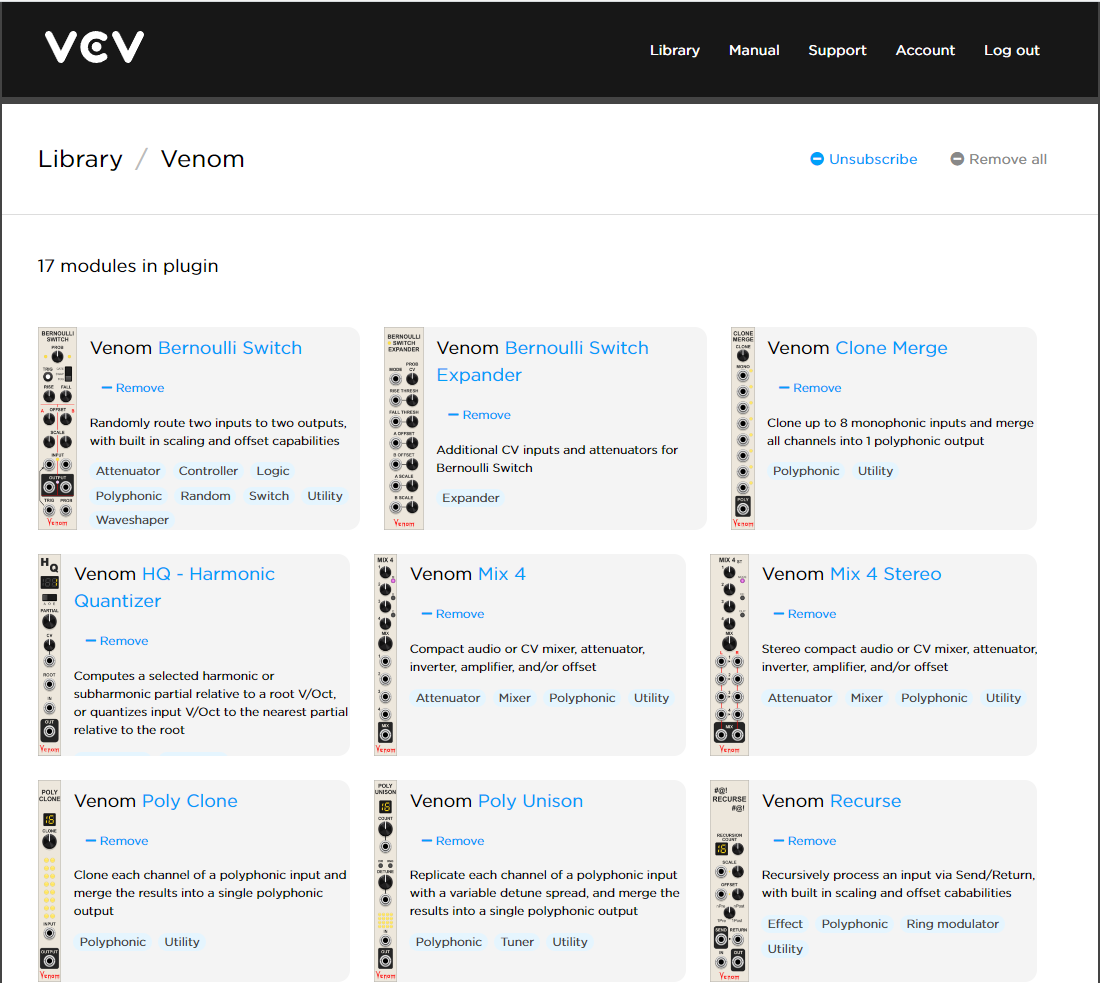This screenshot has width=1100, height=983.
Task: Click the Switch tag on Bernoulli Switch
Action: pos(269,495)
